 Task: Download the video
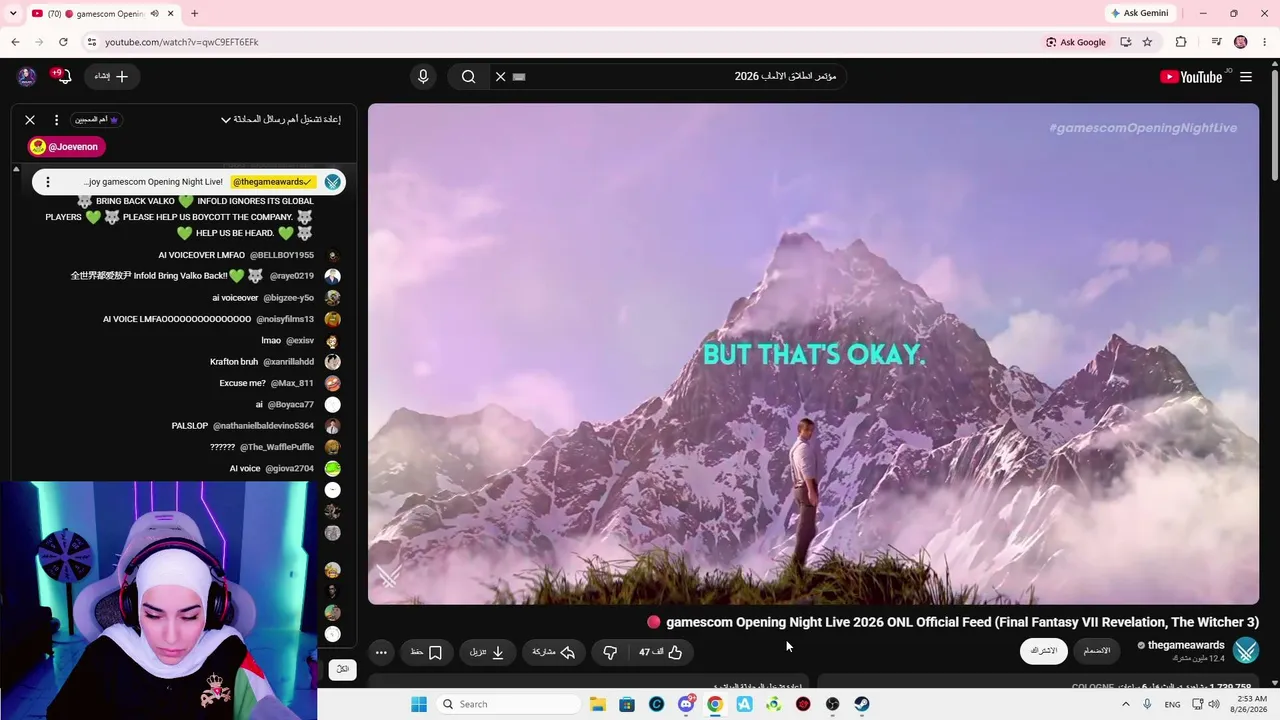[487, 652]
